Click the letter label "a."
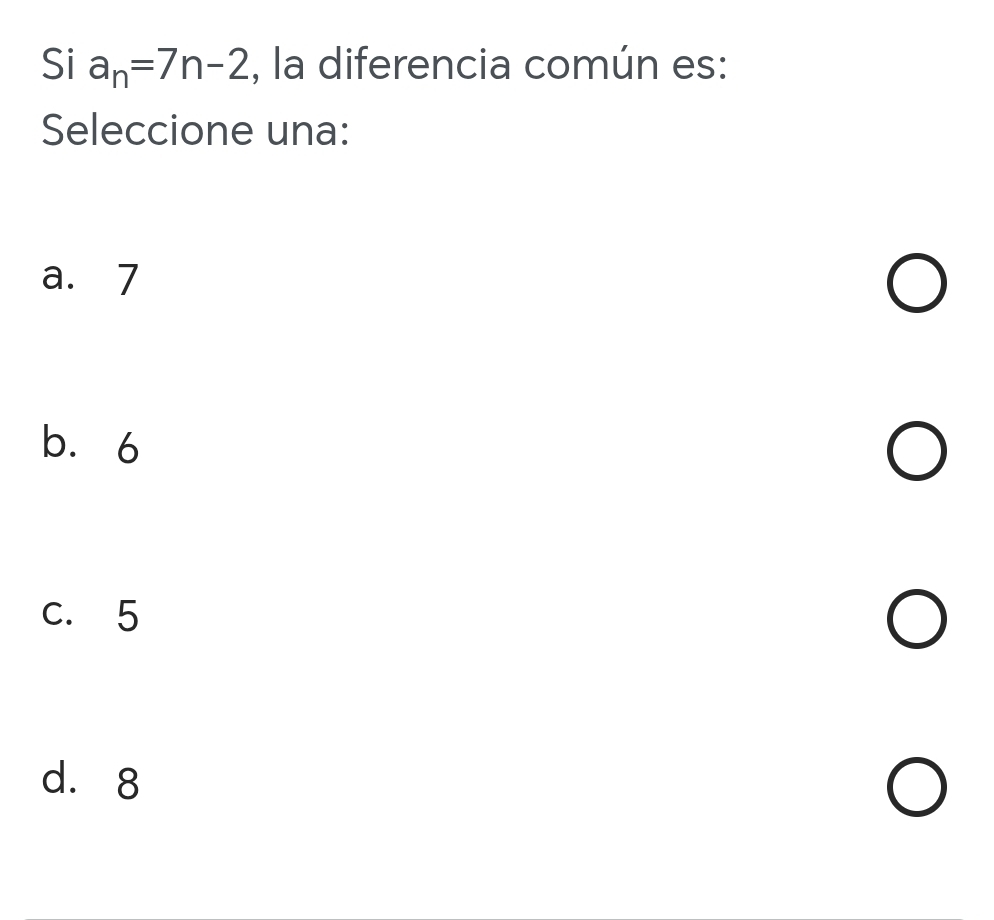 pyautogui.click(x=59, y=277)
